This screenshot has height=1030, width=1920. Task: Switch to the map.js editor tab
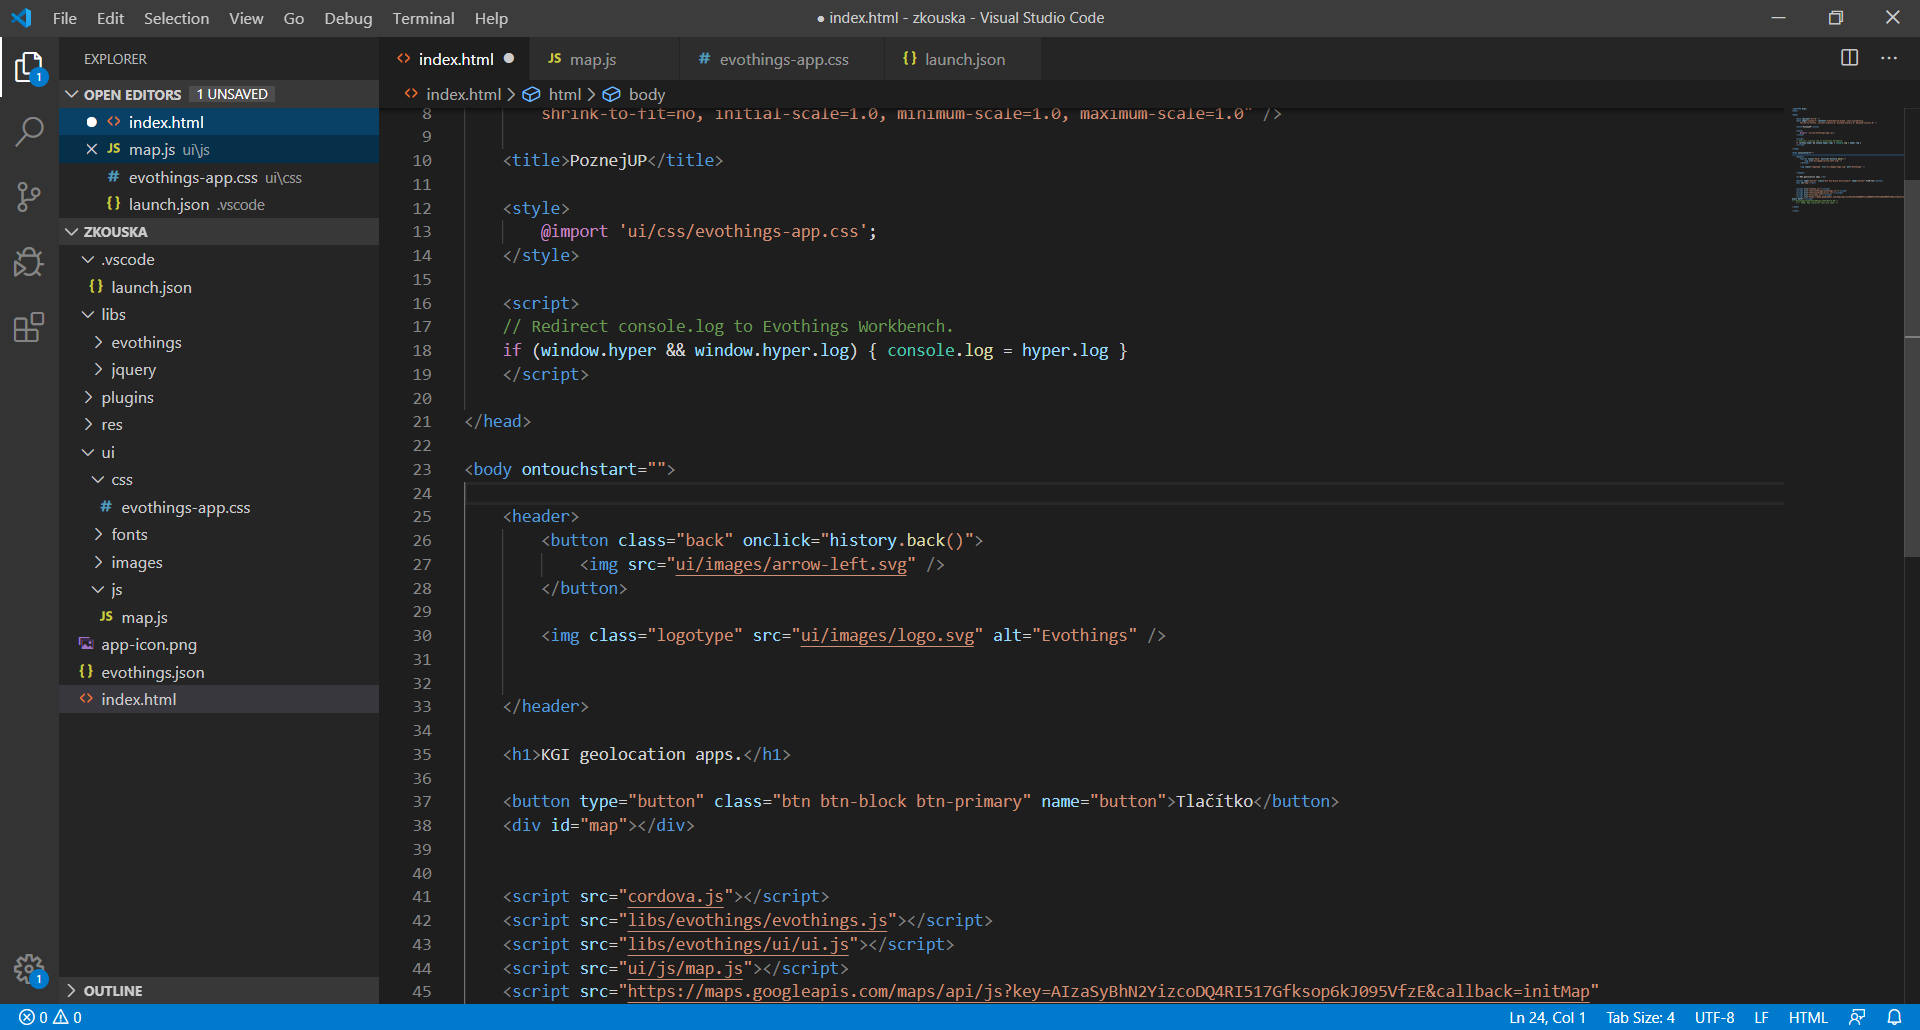(x=603, y=59)
